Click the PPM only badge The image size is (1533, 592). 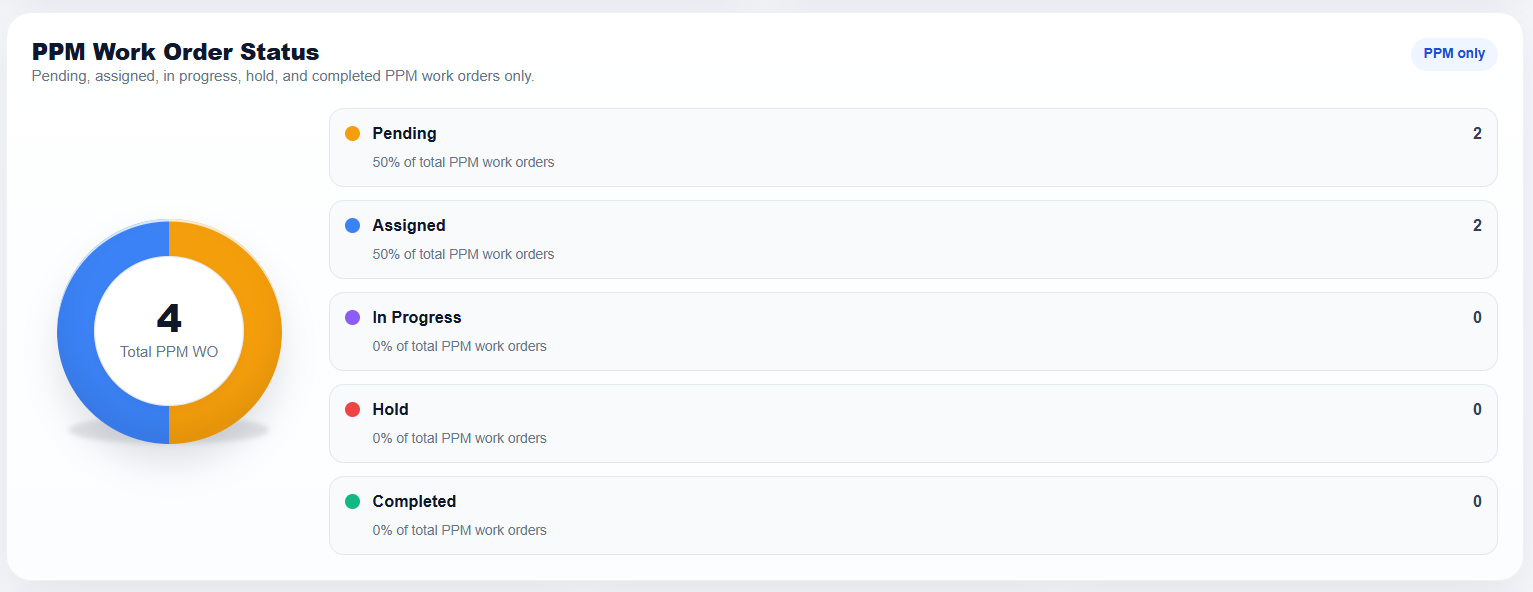pyautogui.click(x=1454, y=54)
